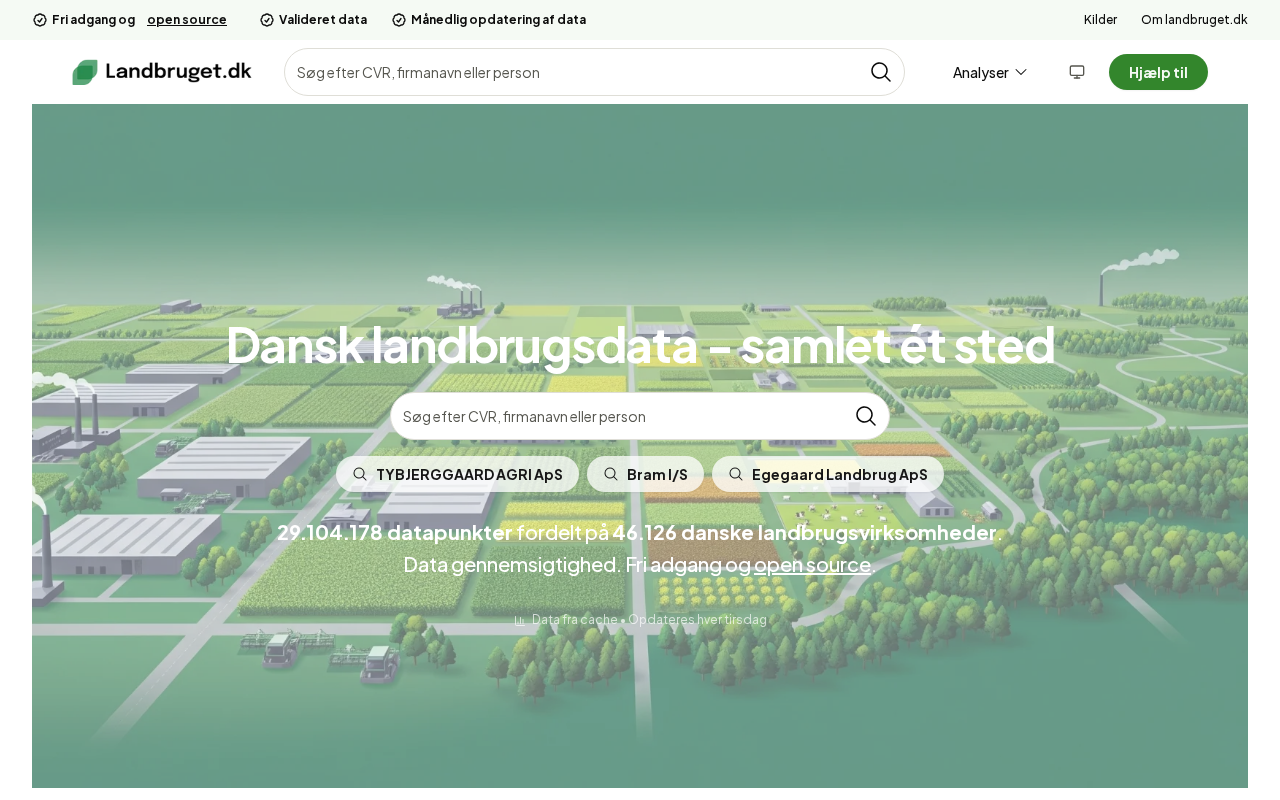Viewport: 1280px width, 800px height.
Task: Click the checkmark icon beside 'Månedlig opdatering af data'
Action: [399, 20]
